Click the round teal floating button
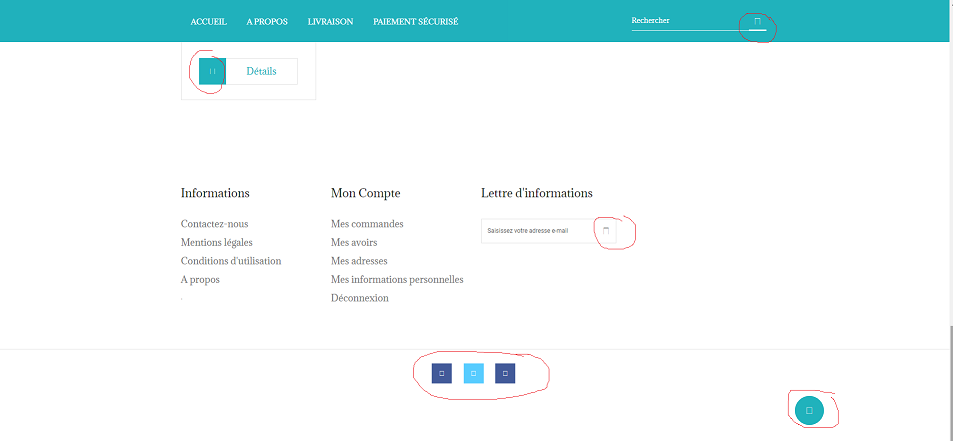953x441 pixels. (x=809, y=410)
